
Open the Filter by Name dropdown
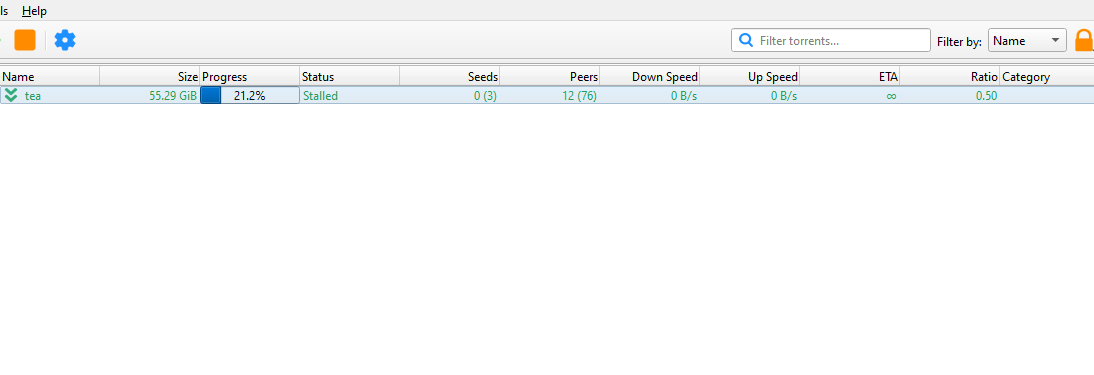1027,41
